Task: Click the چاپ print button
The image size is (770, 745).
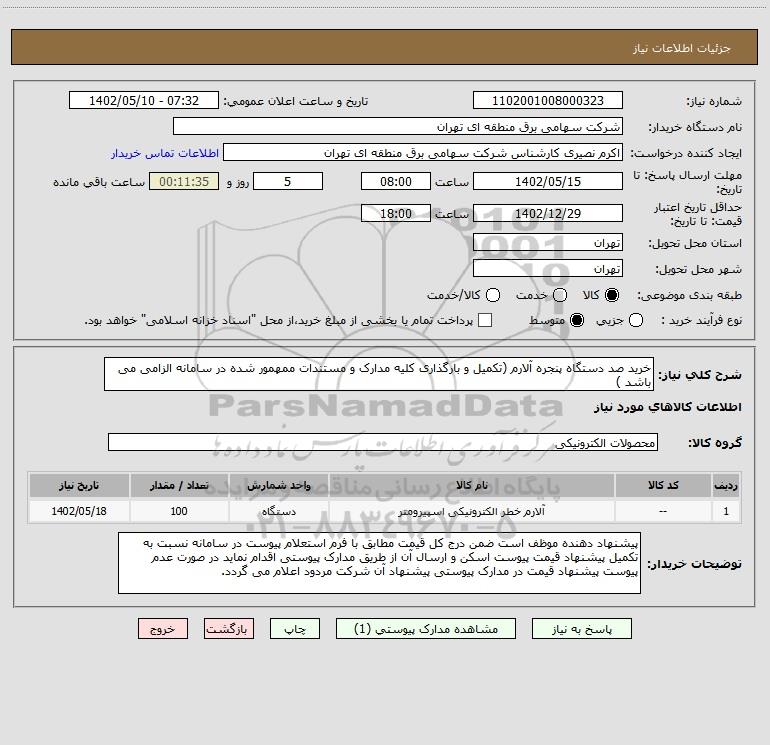Action: tap(295, 629)
